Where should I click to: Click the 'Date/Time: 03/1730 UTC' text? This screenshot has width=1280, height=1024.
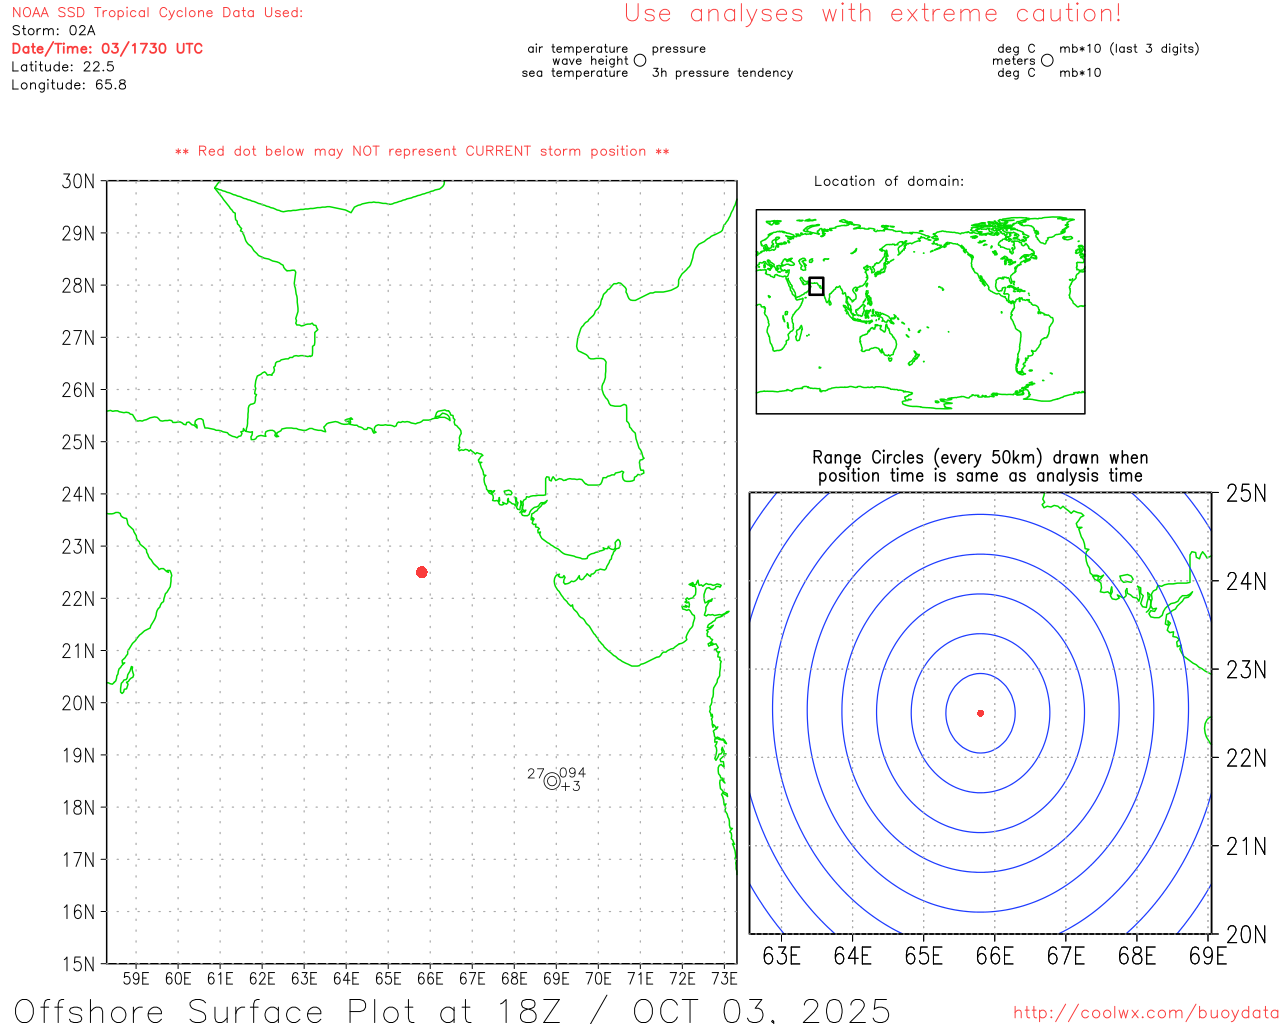[x=107, y=49]
